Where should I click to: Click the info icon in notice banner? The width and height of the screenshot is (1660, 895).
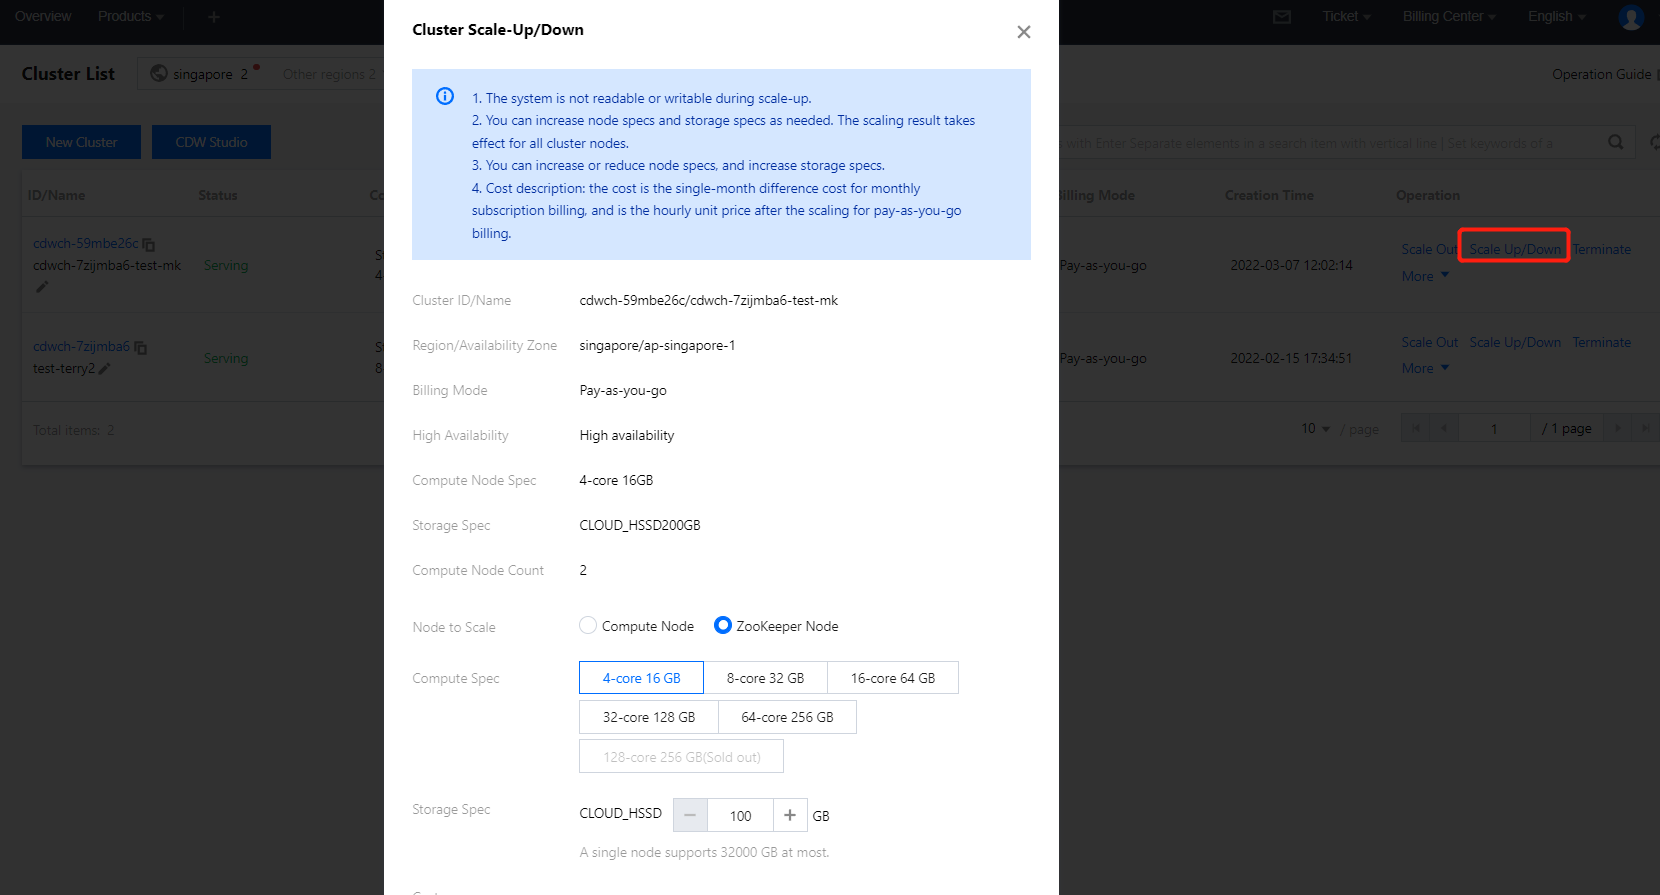tap(445, 97)
